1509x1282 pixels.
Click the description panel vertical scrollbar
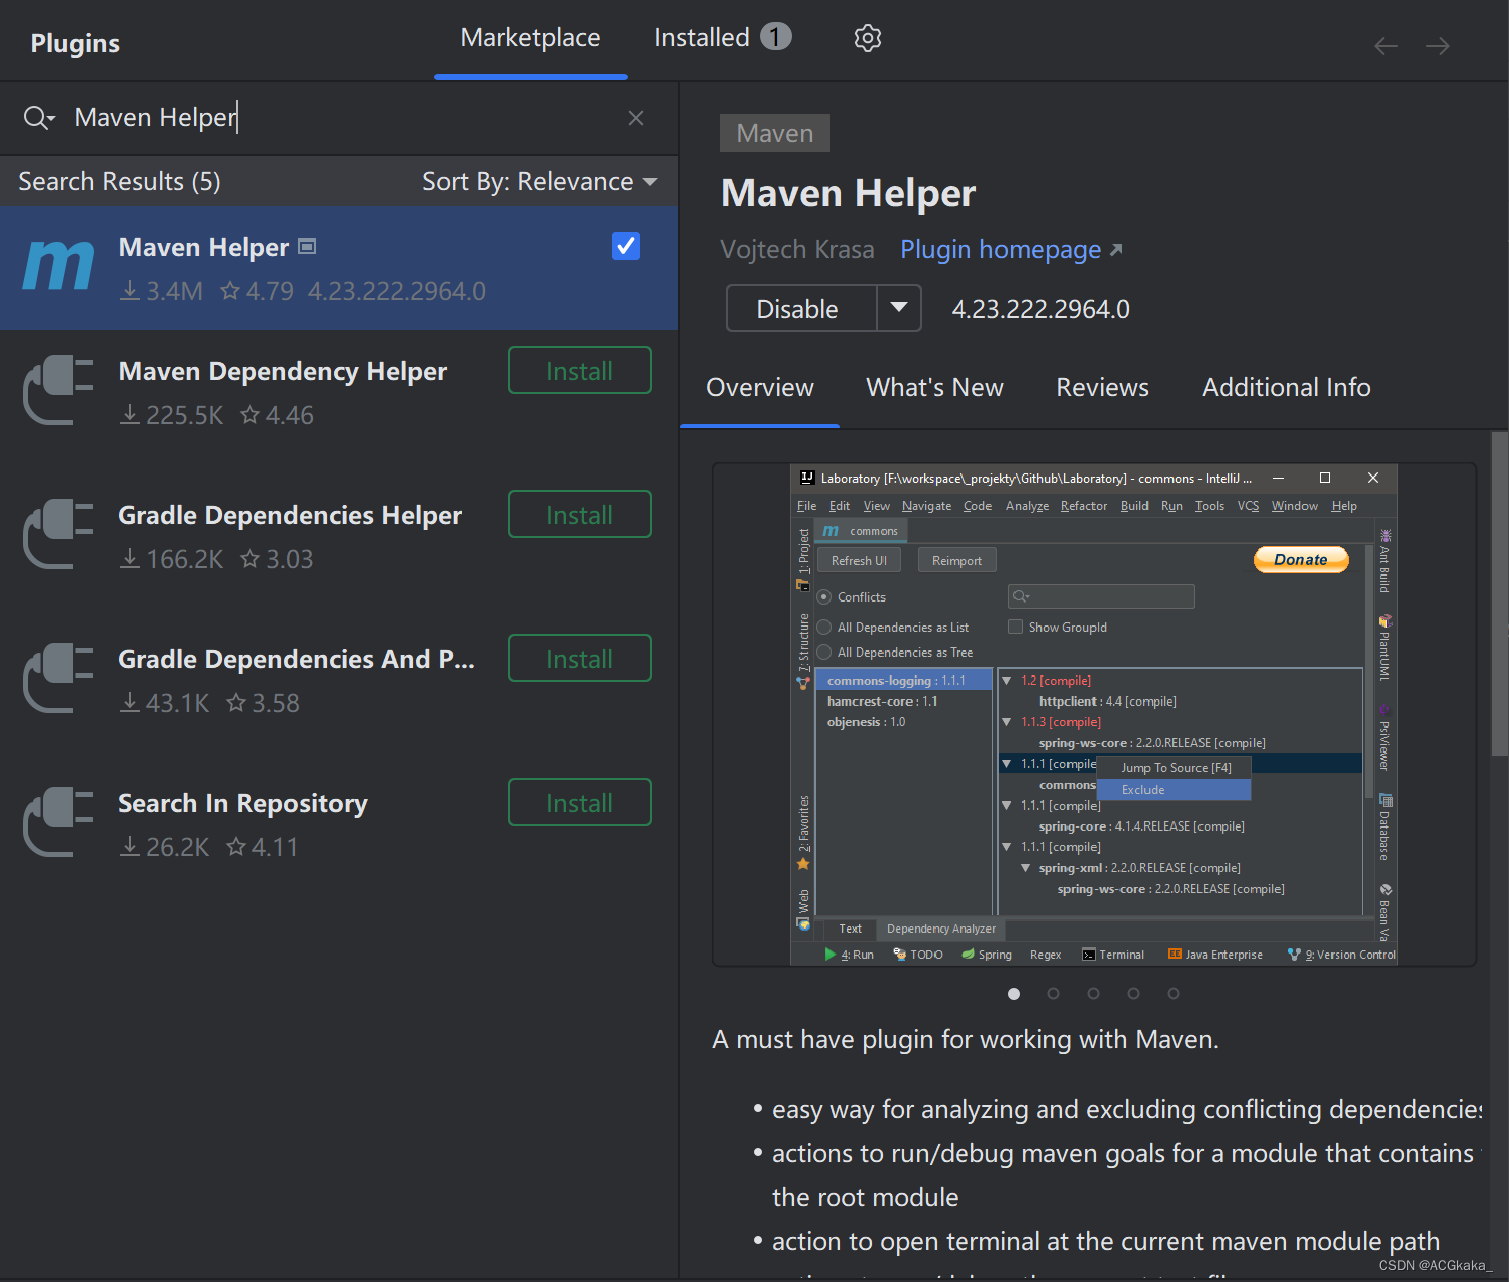(1499, 594)
